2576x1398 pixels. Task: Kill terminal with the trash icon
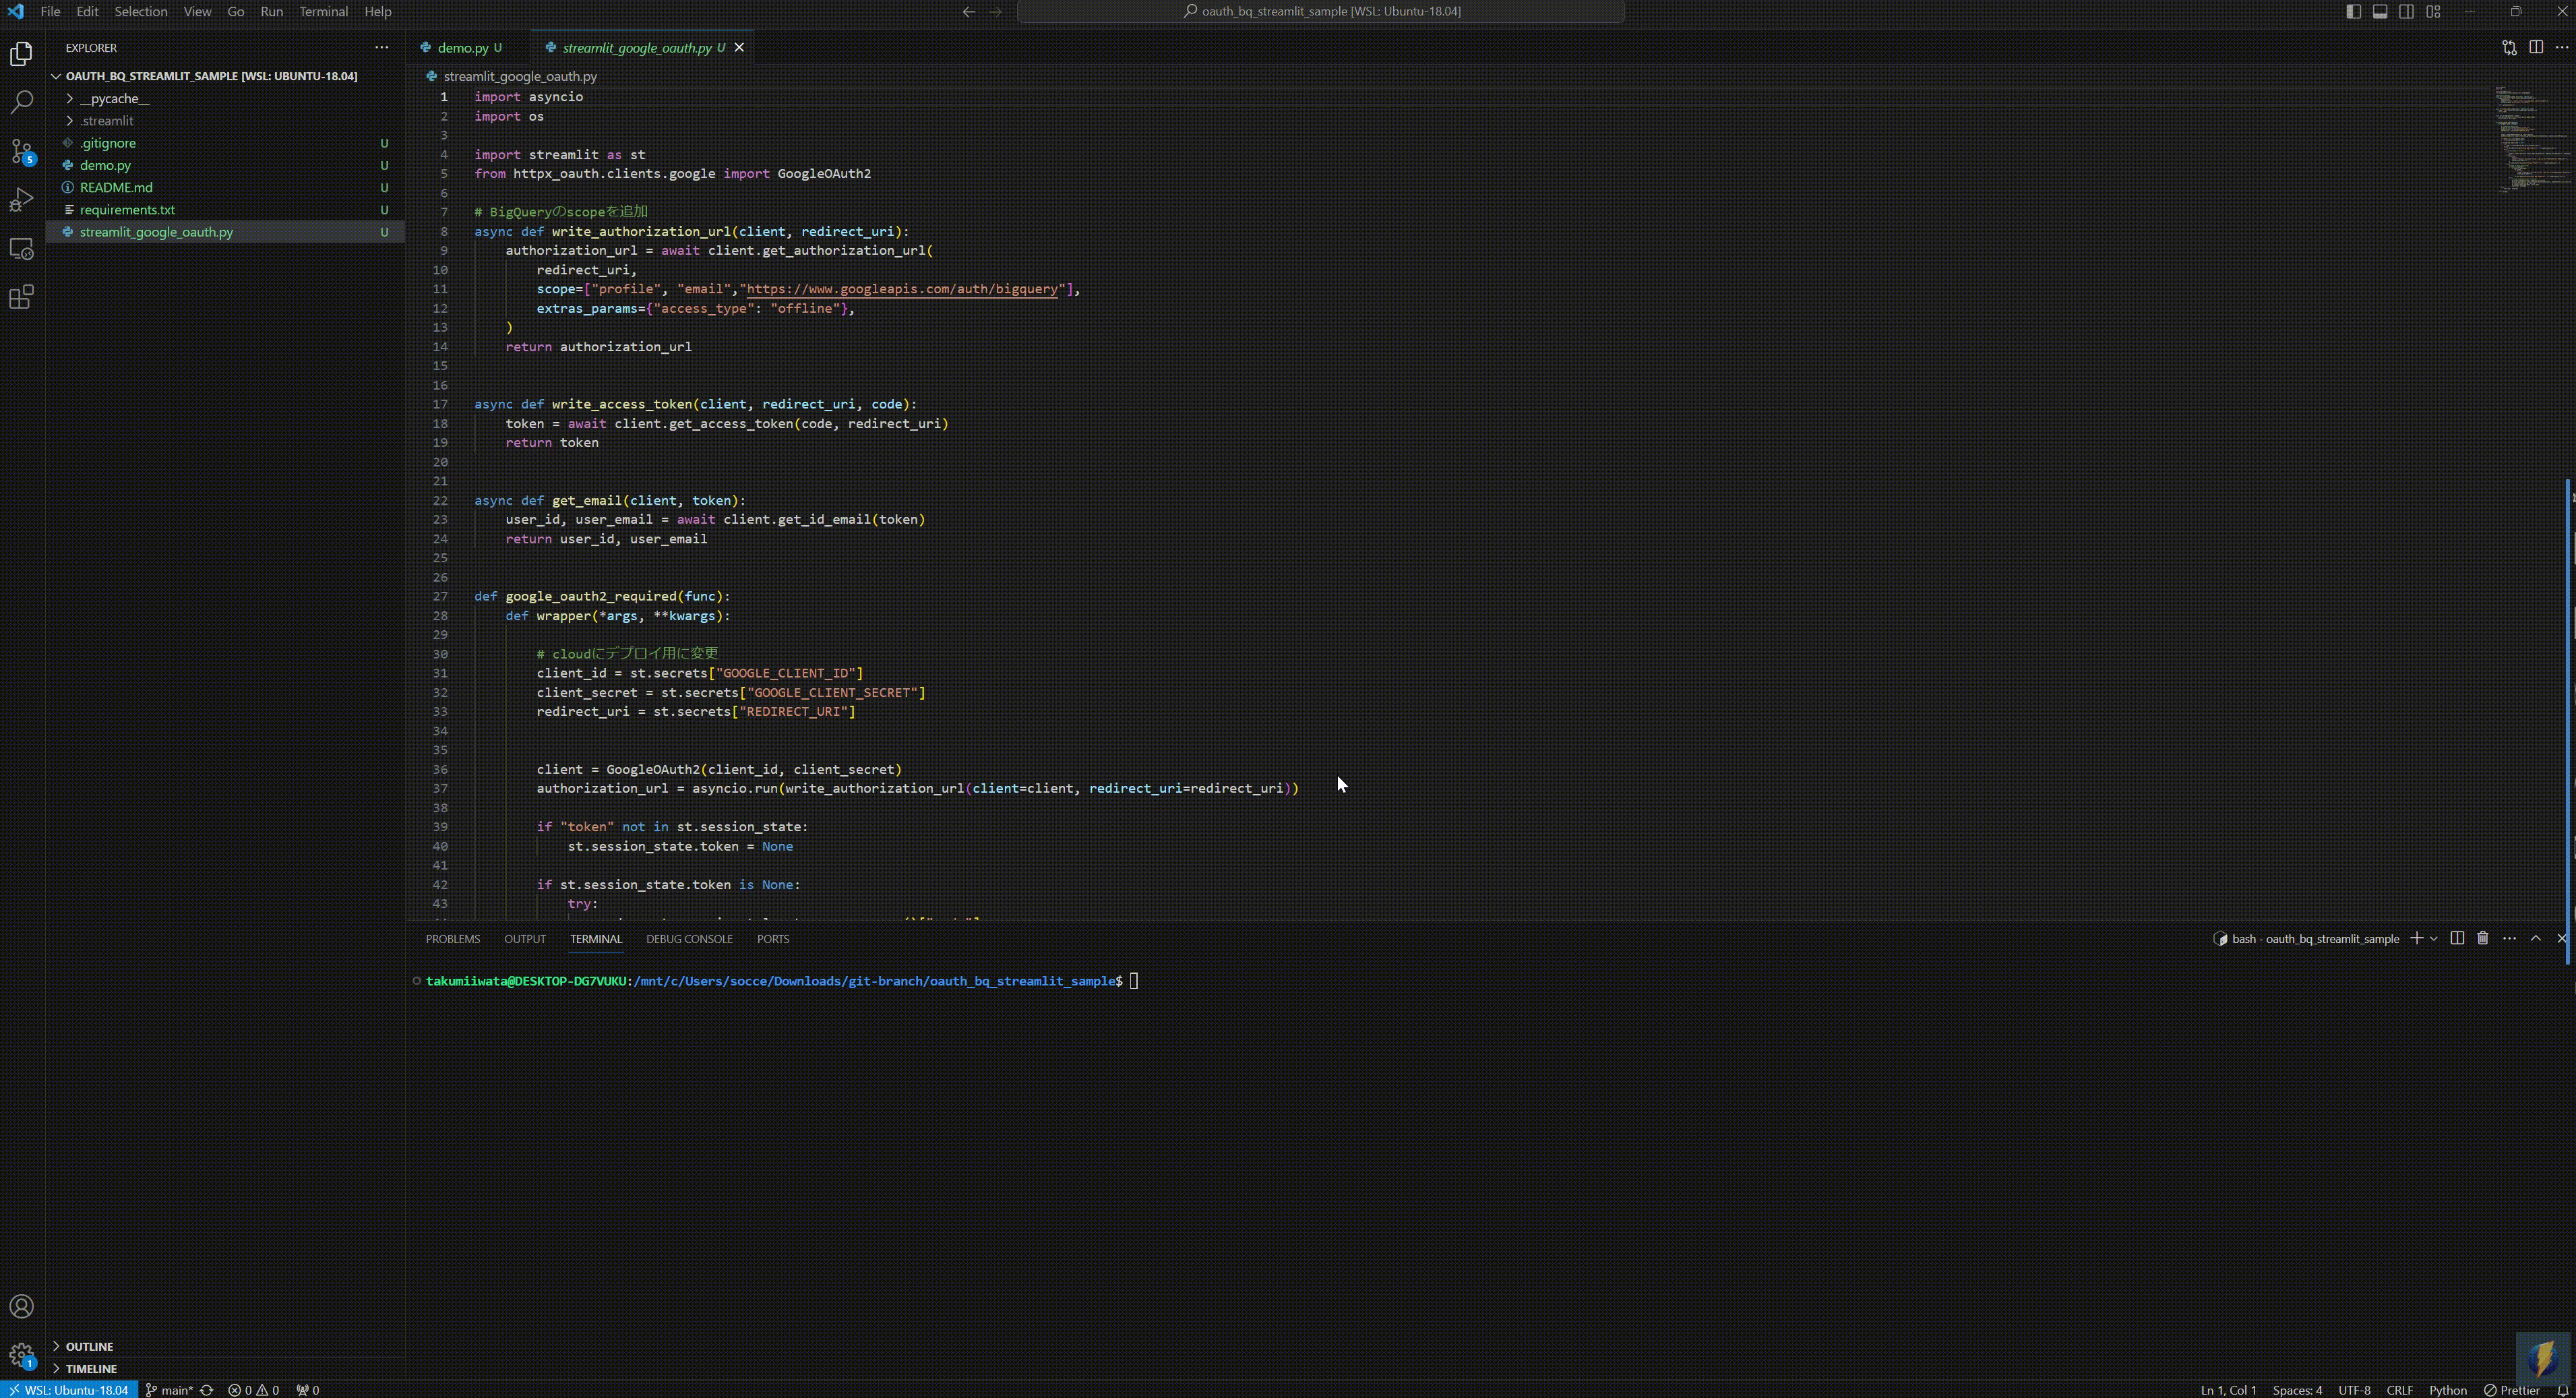click(x=2482, y=938)
